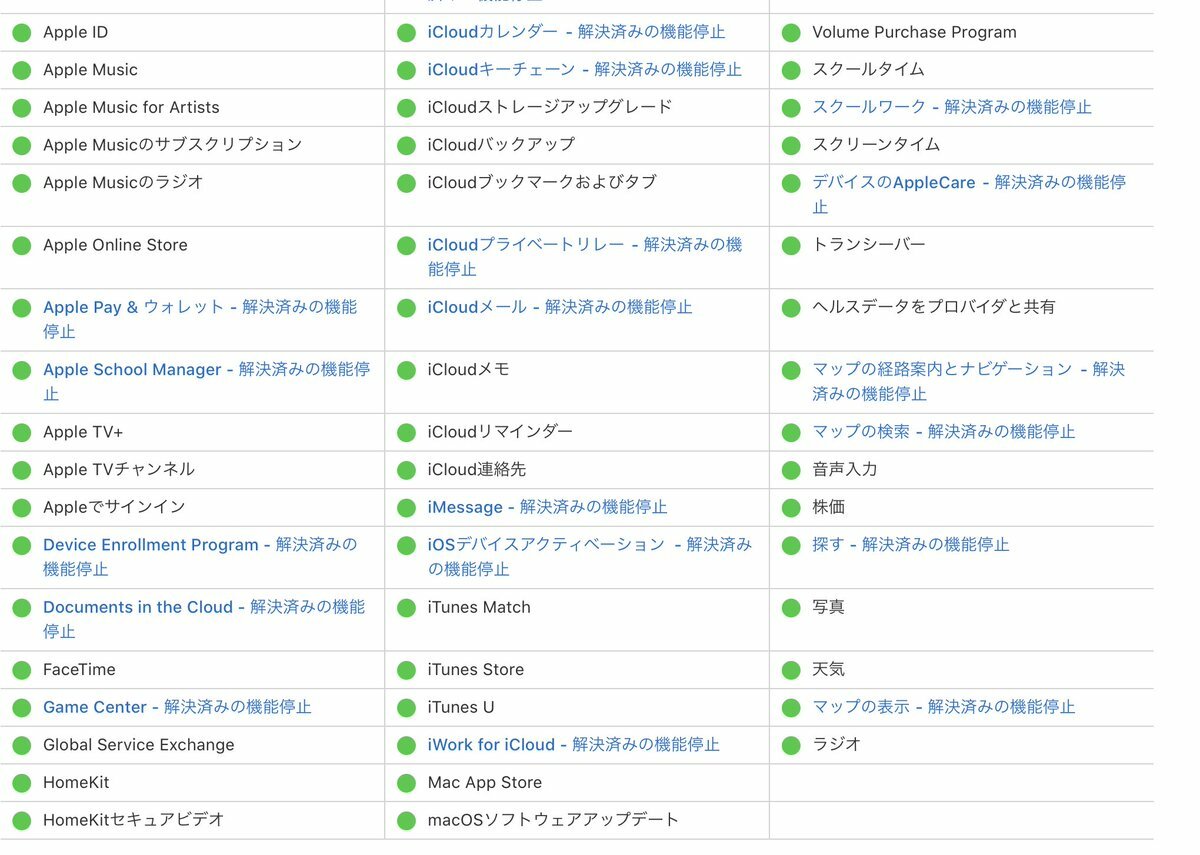The height and width of the screenshot is (855, 1200).
Task: Open the 探す resolved outage link
Action: (x=910, y=545)
